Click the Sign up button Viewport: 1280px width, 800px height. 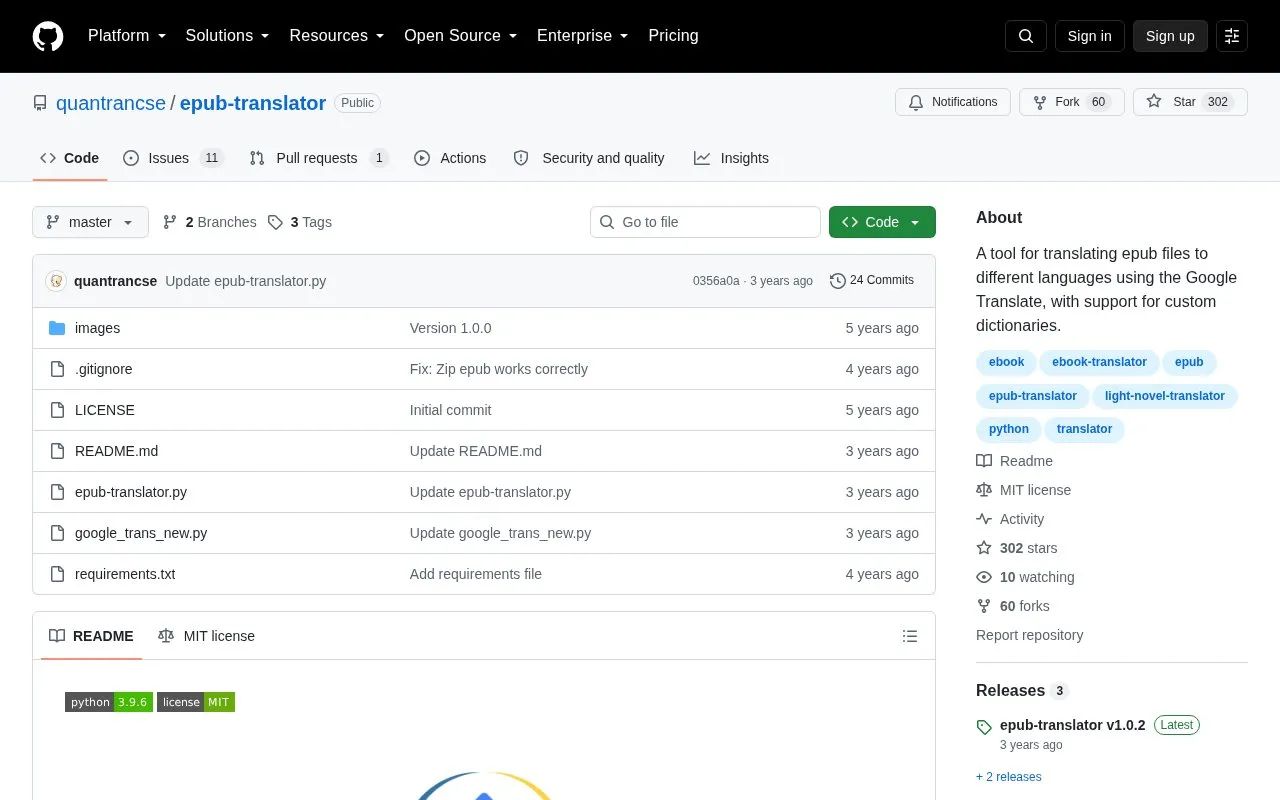point(1170,36)
